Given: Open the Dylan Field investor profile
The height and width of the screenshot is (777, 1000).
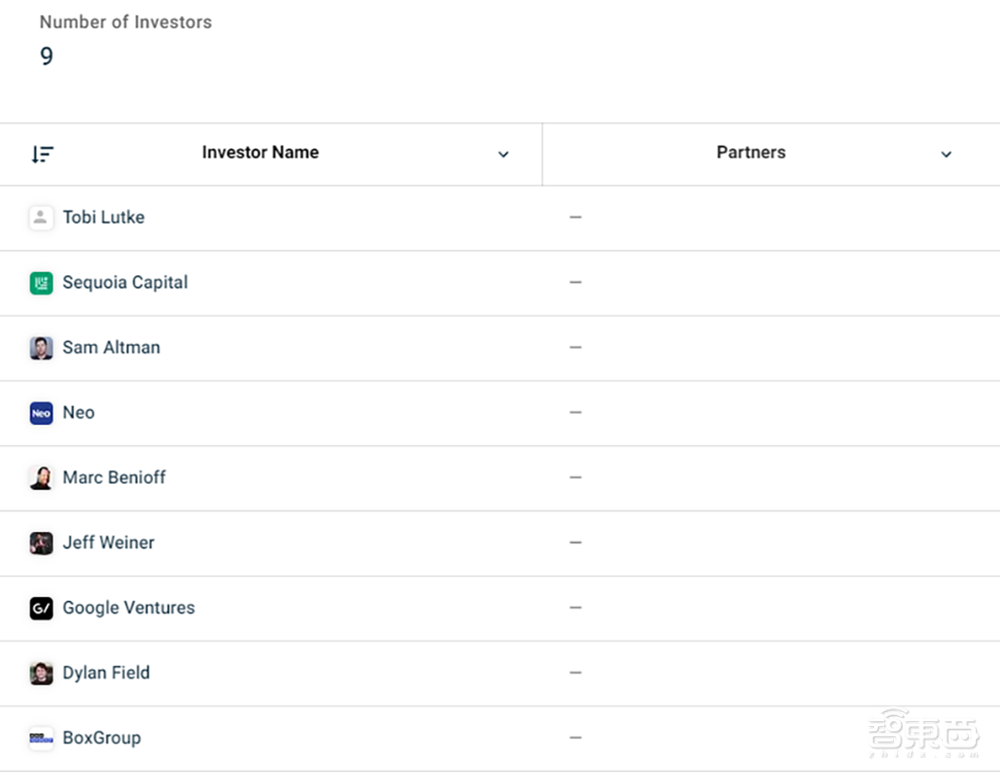Looking at the screenshot, I should 106,673.
